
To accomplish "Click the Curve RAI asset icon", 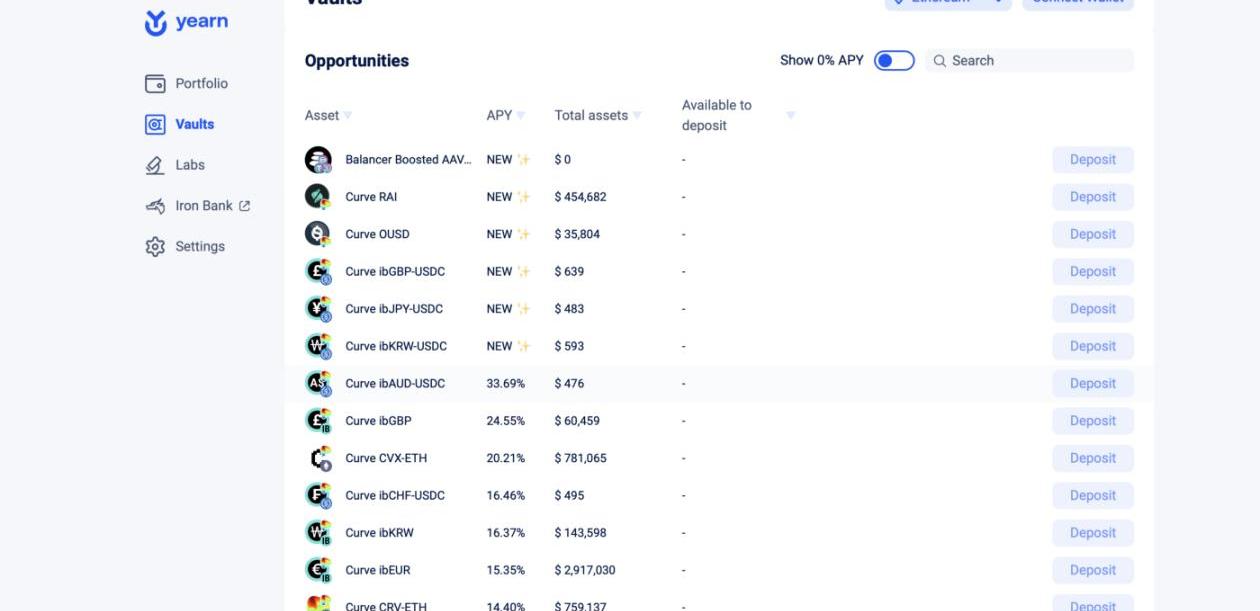I will point(318,197).
